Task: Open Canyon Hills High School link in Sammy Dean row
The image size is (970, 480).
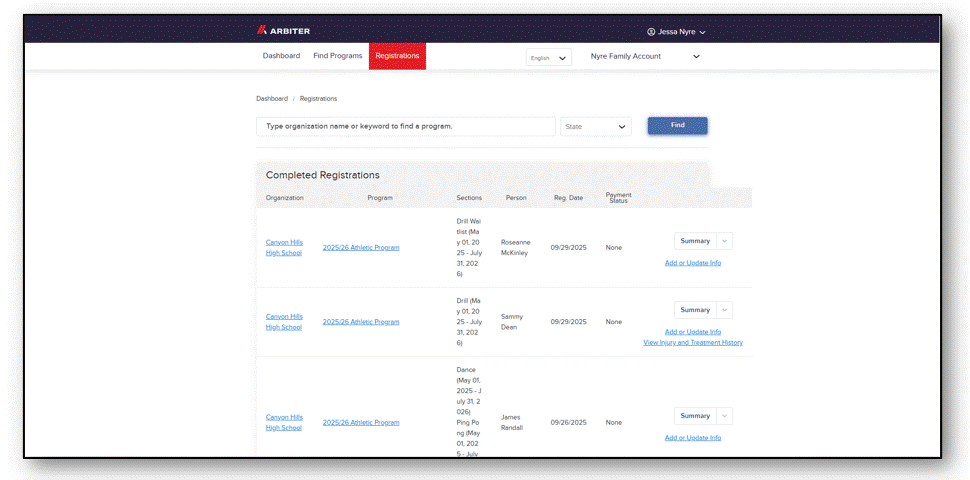Action: tap(284, 322)
